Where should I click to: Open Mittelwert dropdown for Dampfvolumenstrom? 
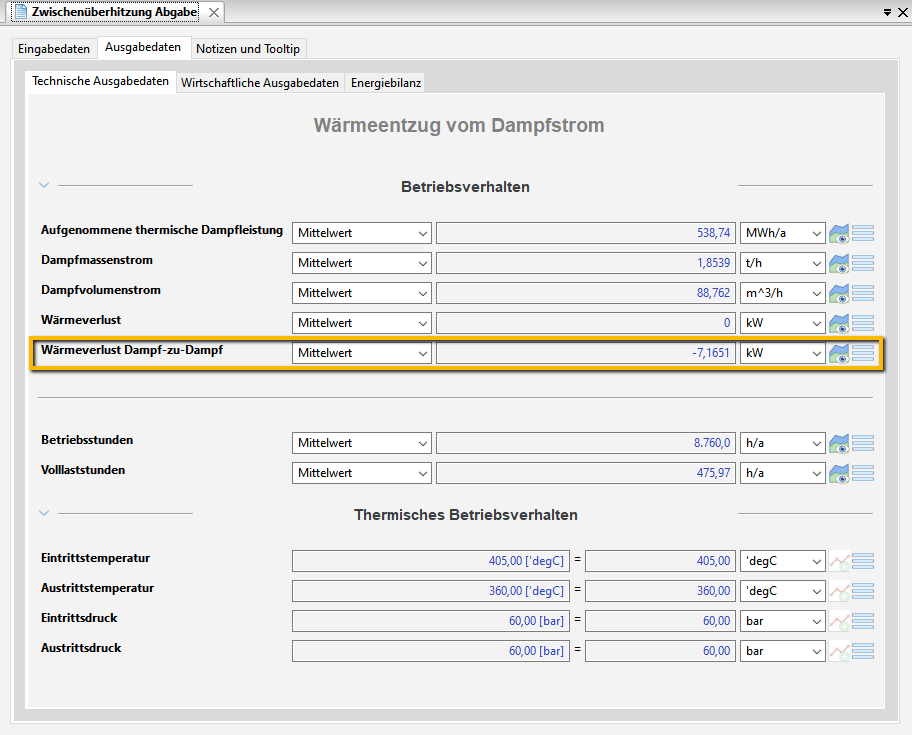coord(362,293)
